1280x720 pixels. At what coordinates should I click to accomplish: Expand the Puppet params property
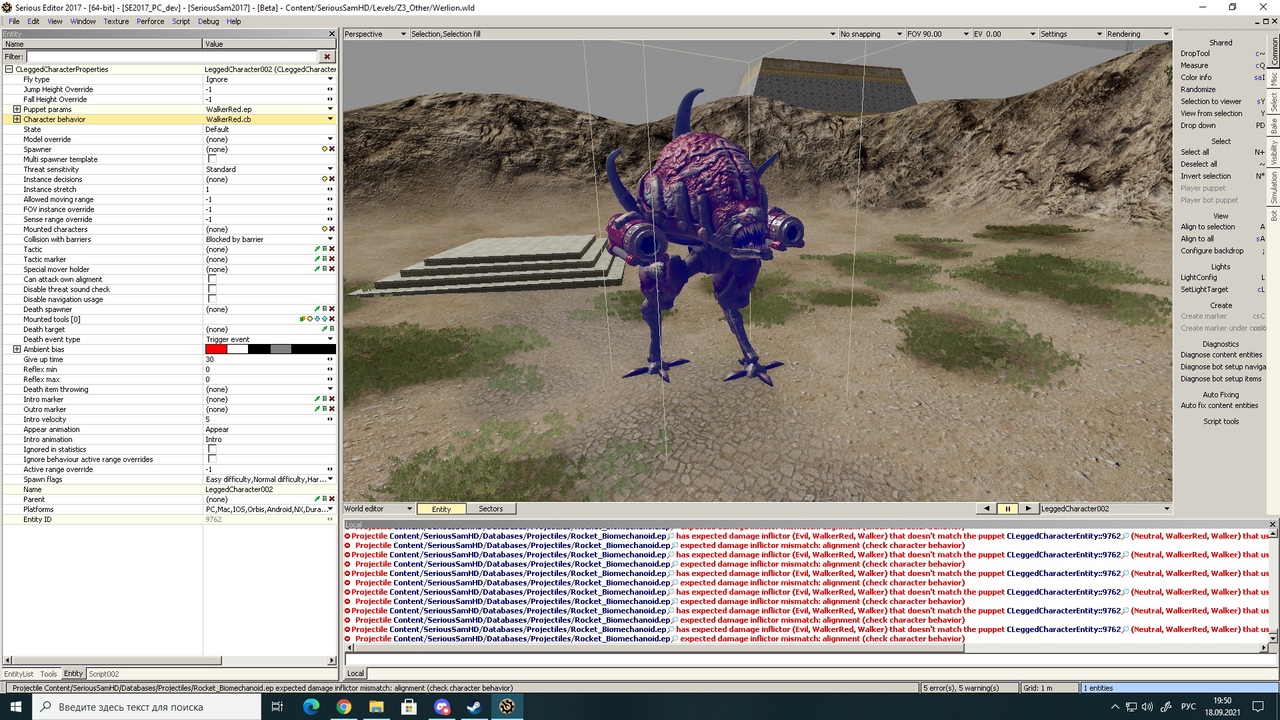click(x=17, y=109)
